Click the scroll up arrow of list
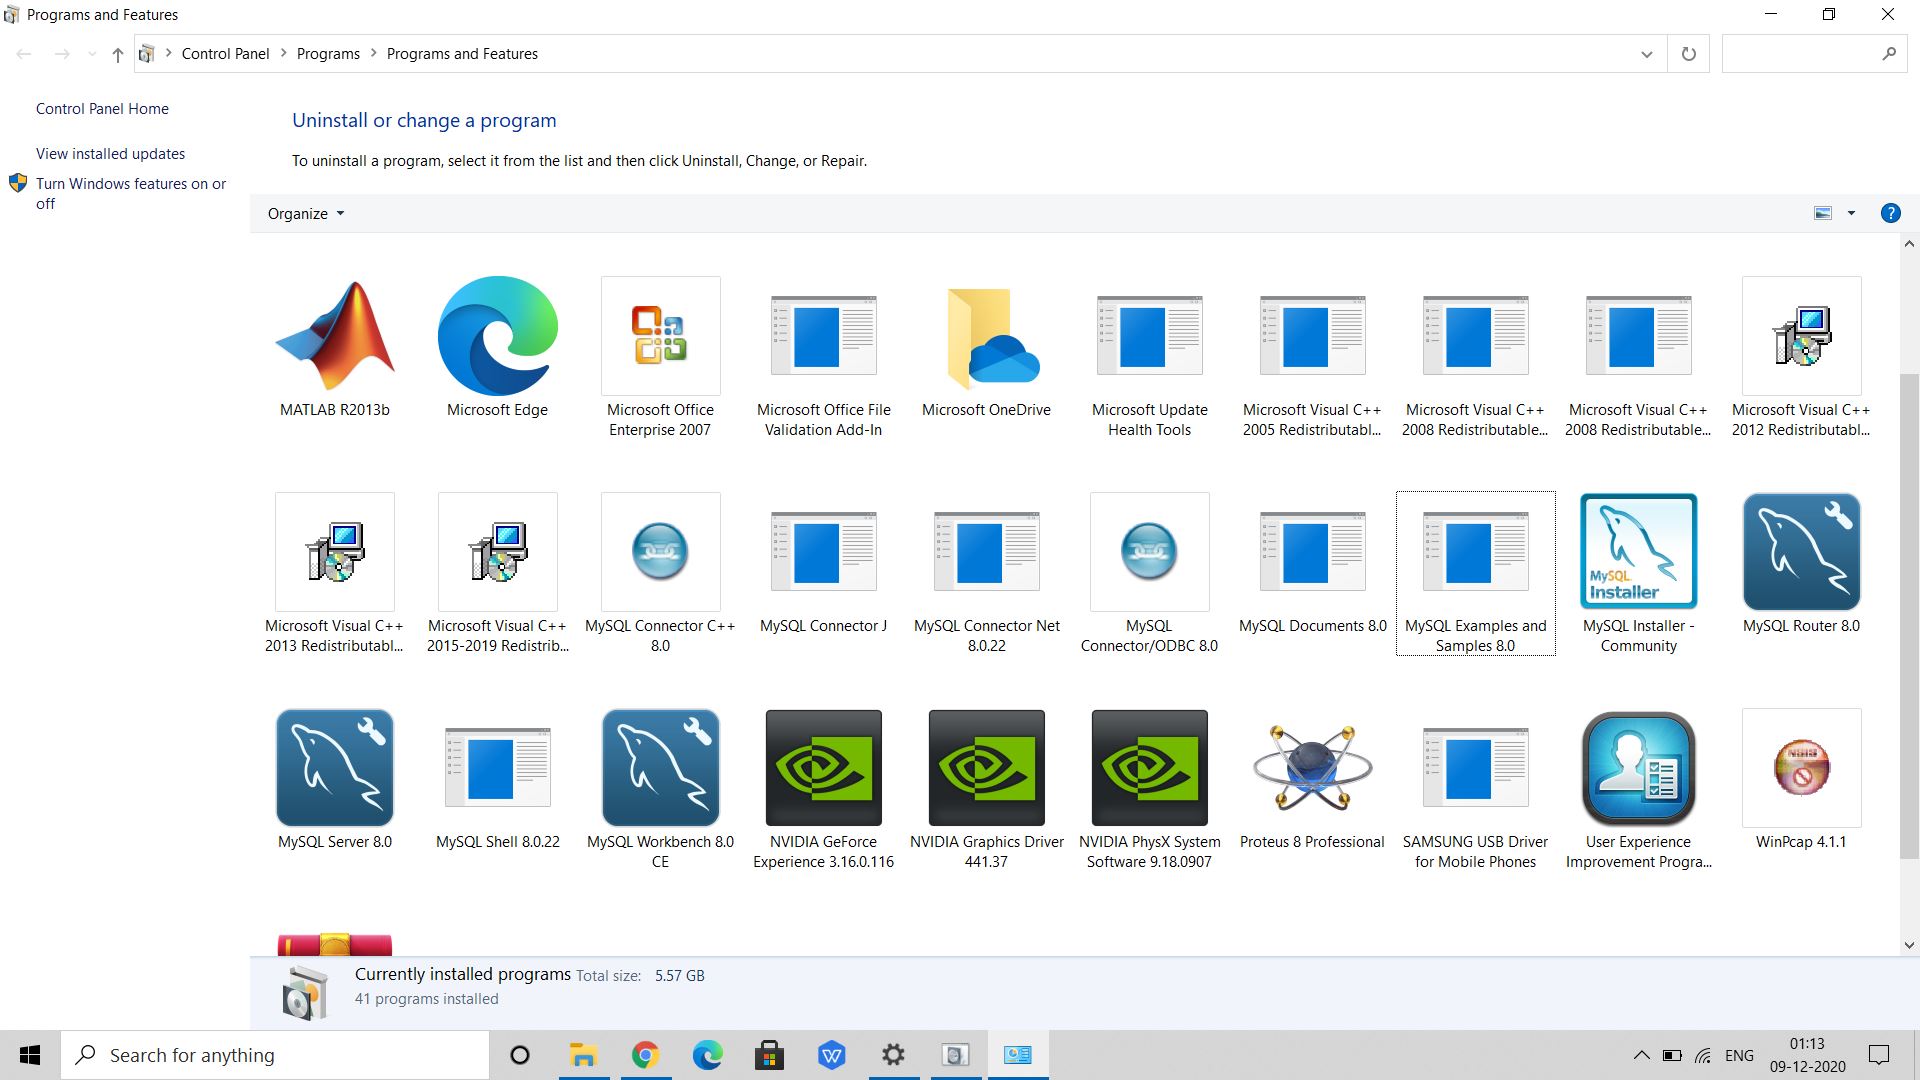This screenshot has height=1080, width=1920. pyautogui.click(x=1909, y=243)
